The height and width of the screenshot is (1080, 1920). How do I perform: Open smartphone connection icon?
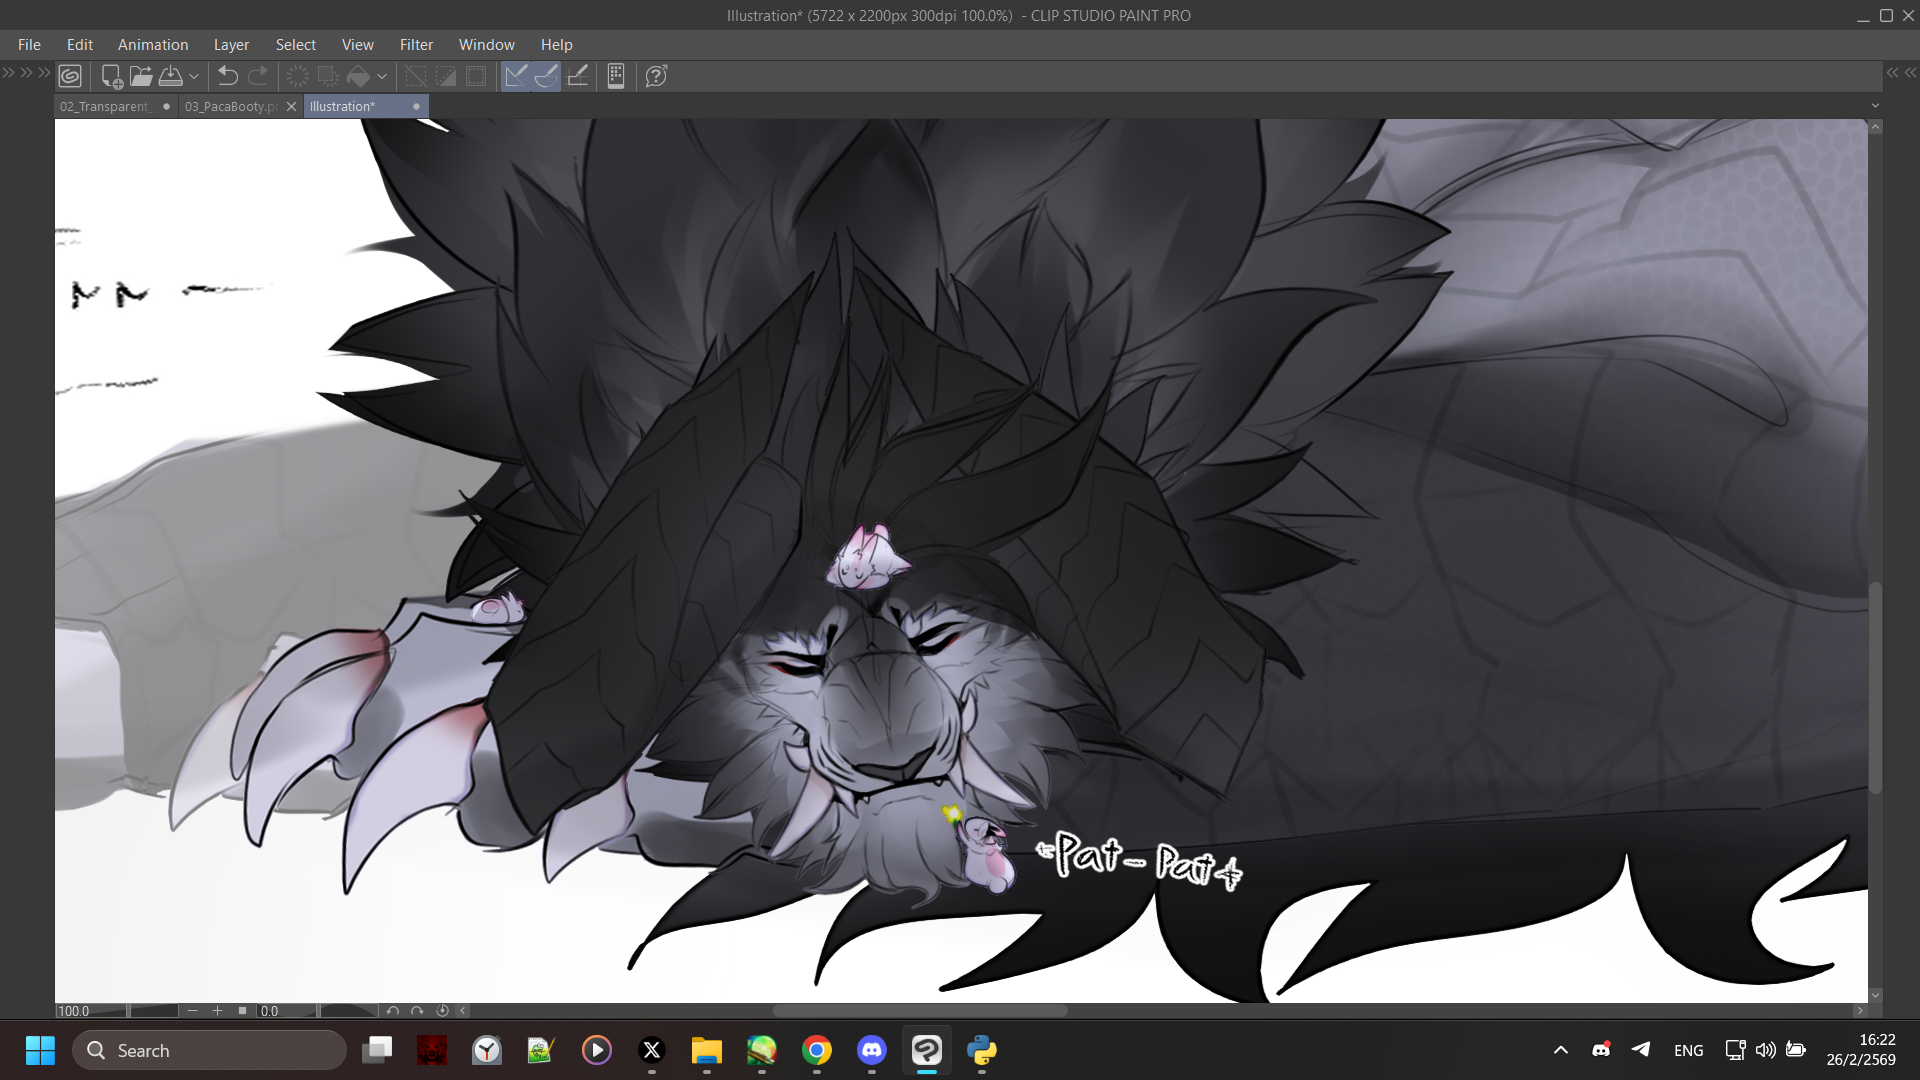click(616, 76)
